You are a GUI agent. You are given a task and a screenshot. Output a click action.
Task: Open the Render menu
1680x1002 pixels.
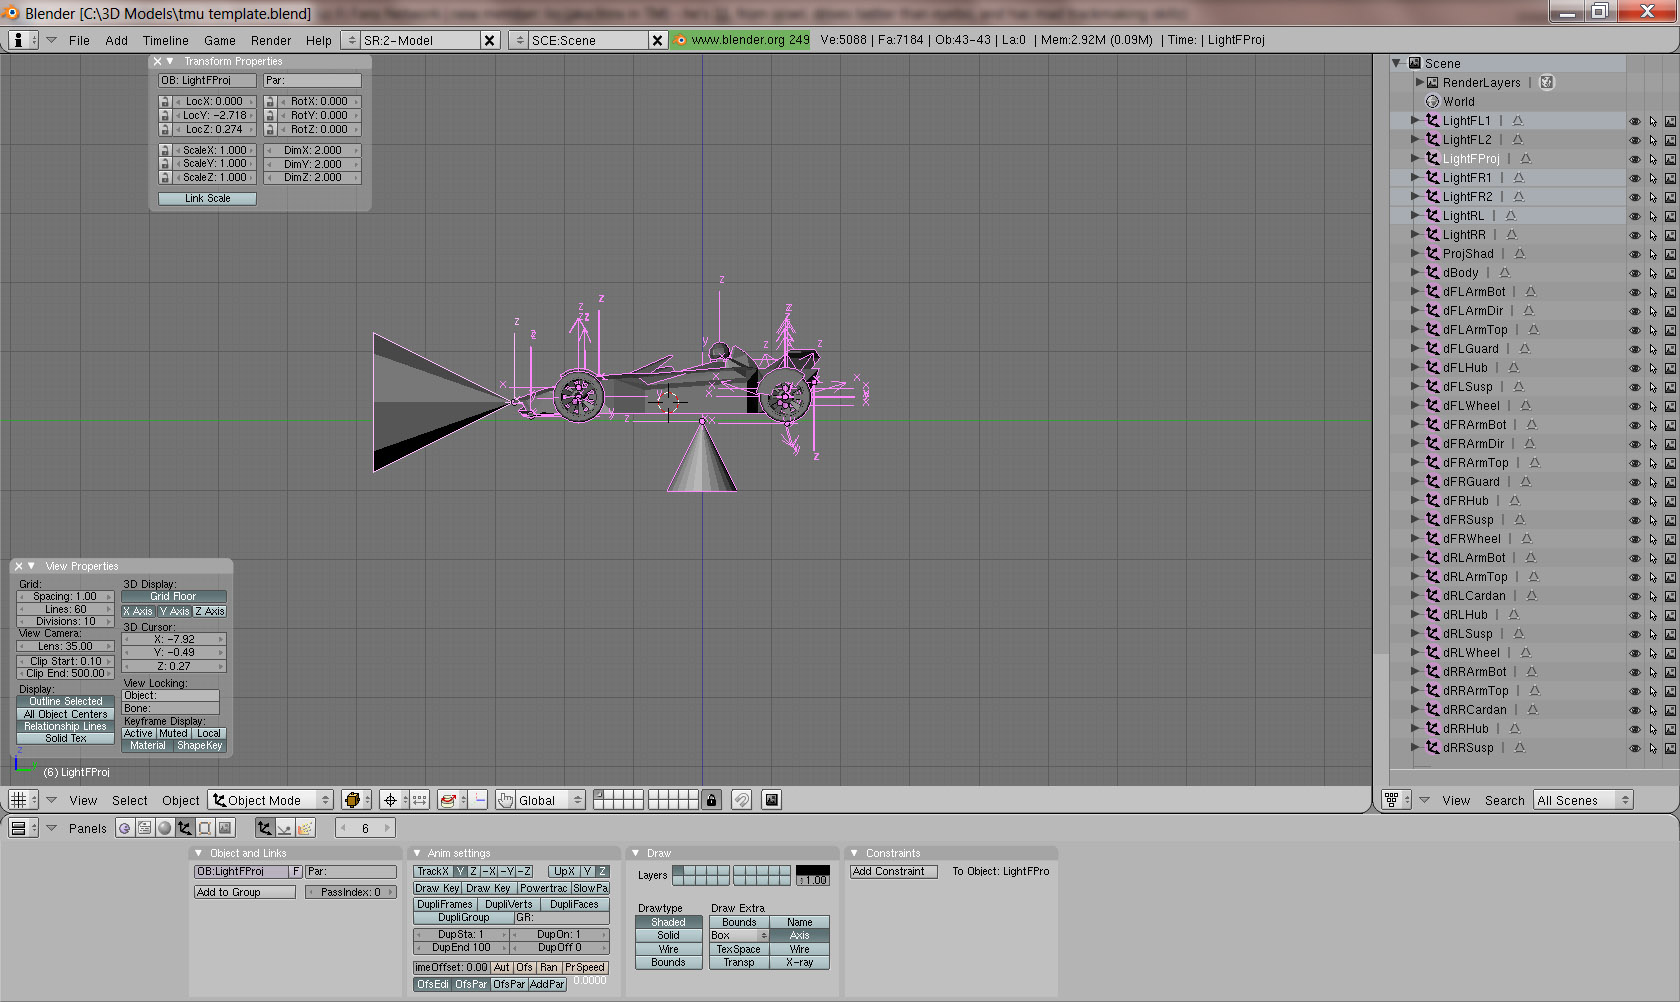click(270, 41)
